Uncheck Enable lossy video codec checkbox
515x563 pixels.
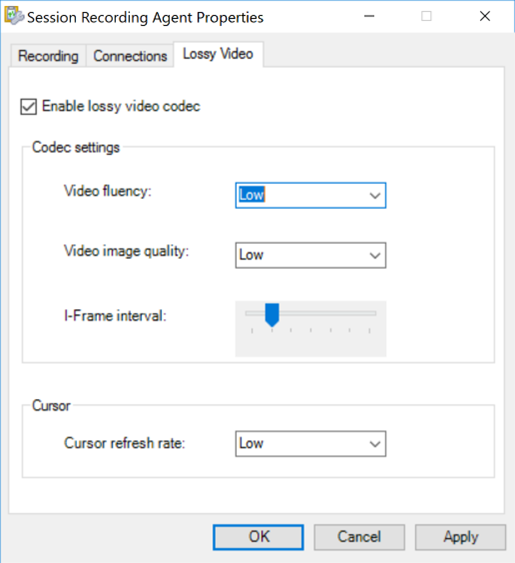28,107
